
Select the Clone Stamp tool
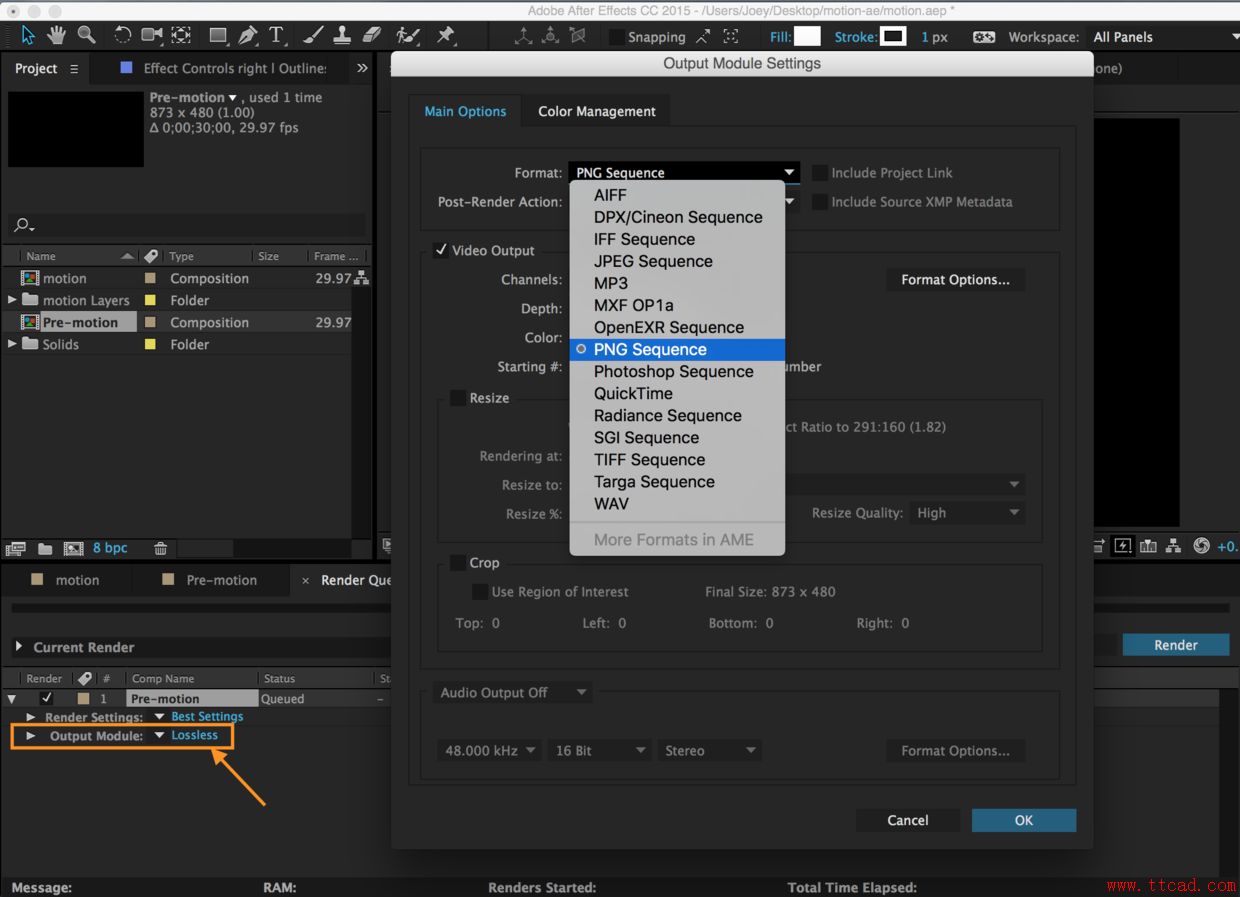pos(341,35)
